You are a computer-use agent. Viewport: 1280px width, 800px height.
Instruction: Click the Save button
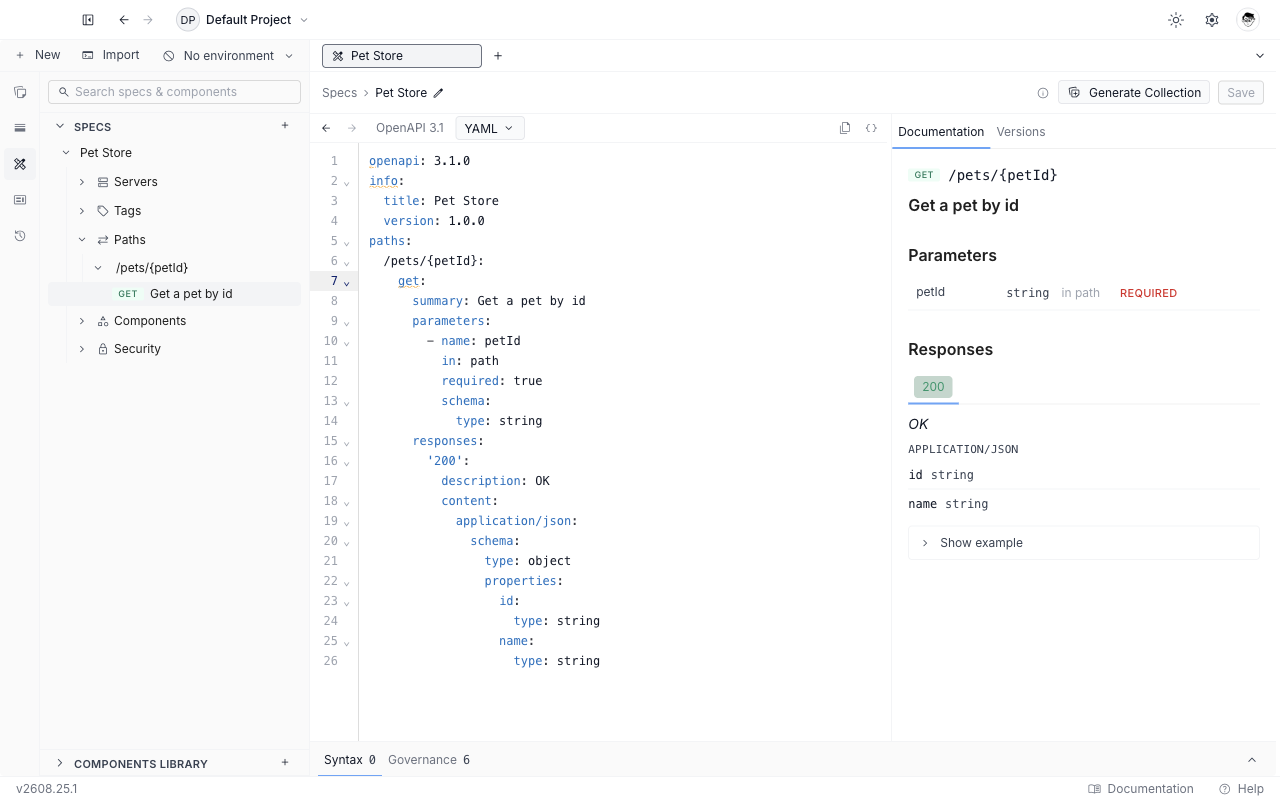point(1240,93)
